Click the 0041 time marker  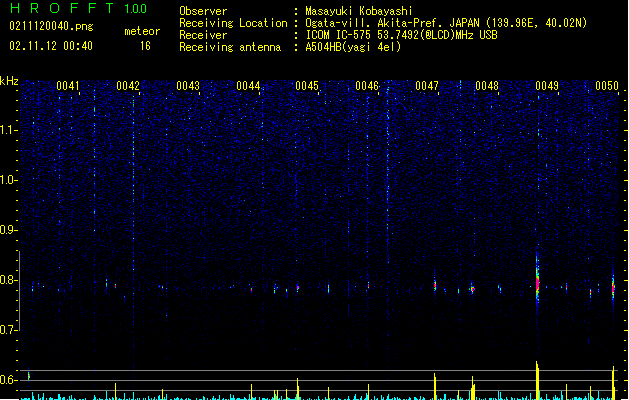click(x=68, y=86)
